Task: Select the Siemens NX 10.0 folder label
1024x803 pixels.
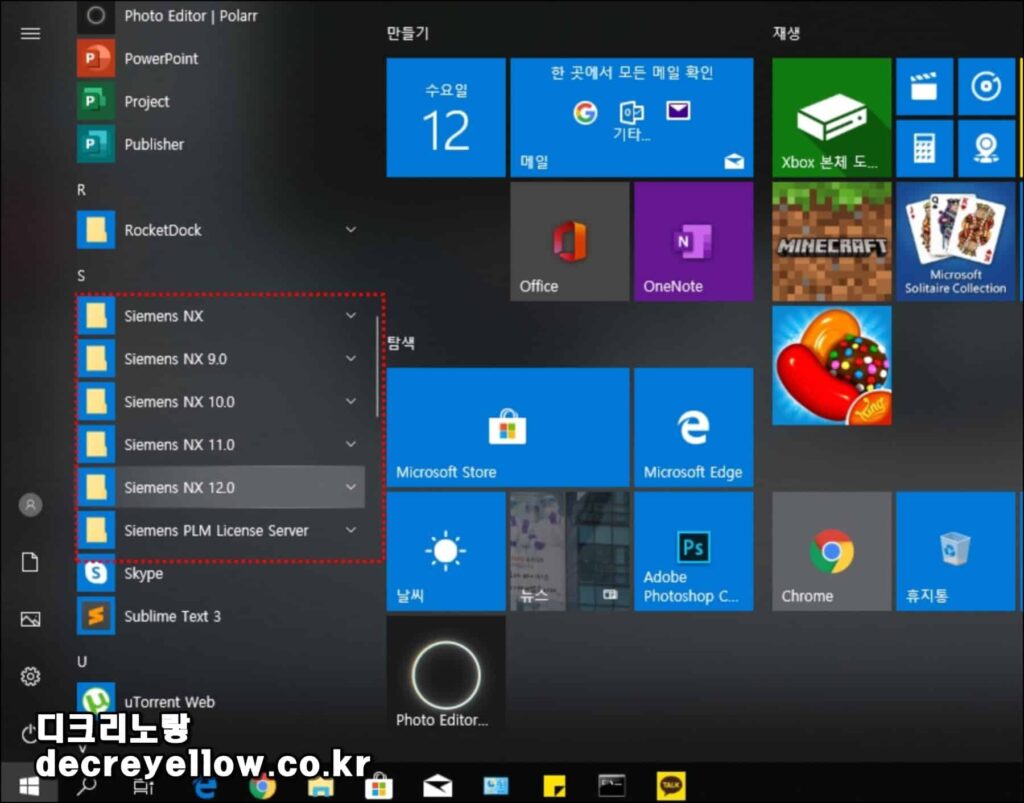Action: [179, 402]
